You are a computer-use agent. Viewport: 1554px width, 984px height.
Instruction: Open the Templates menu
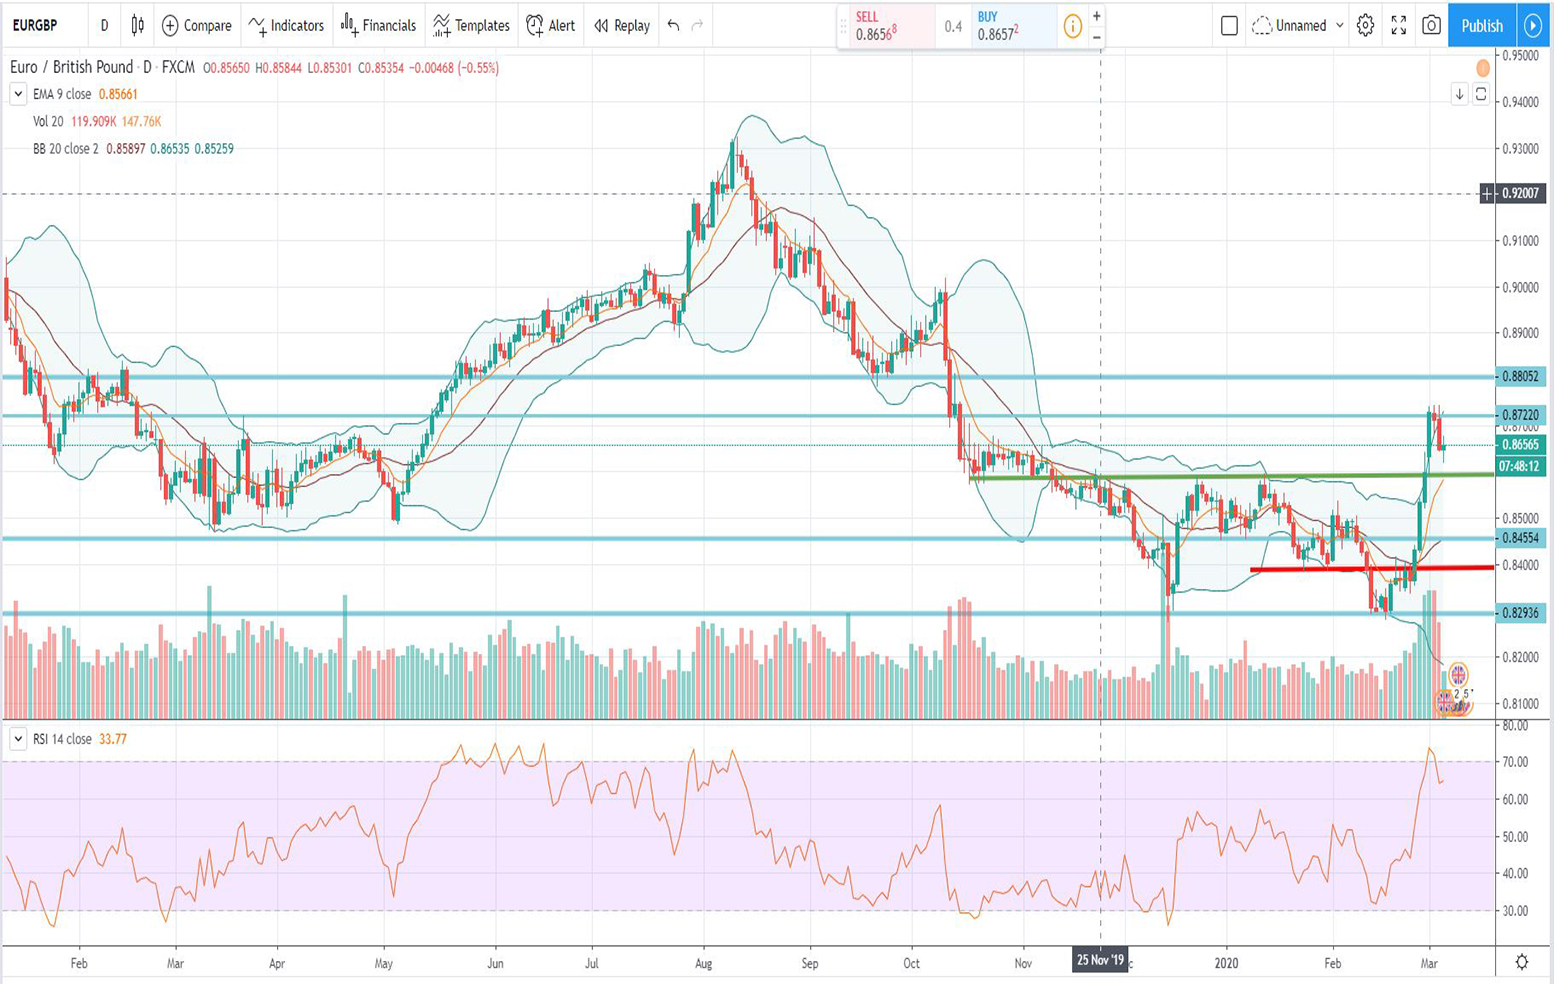471,25
